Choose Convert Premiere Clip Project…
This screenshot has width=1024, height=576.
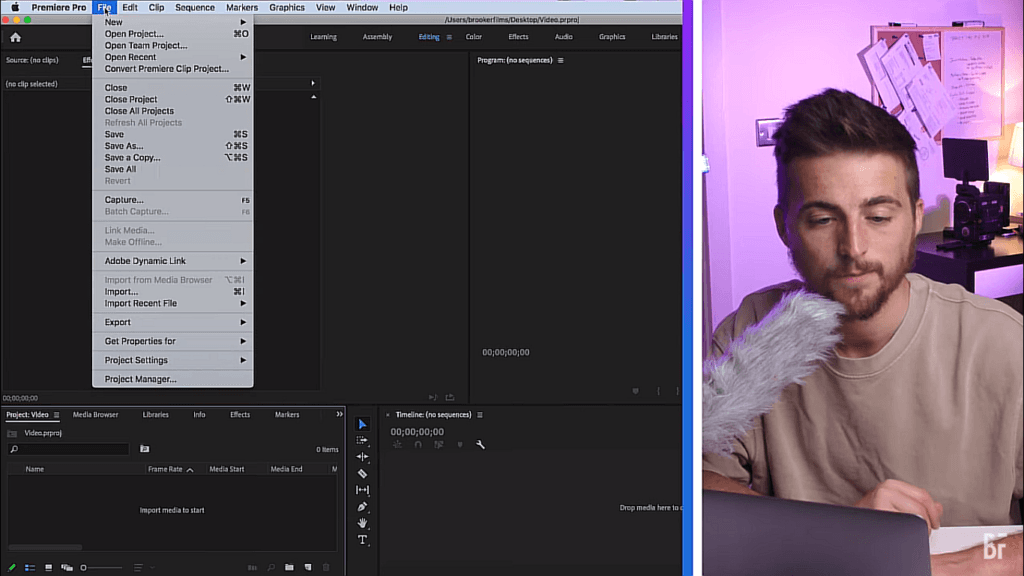pos(172,69)
